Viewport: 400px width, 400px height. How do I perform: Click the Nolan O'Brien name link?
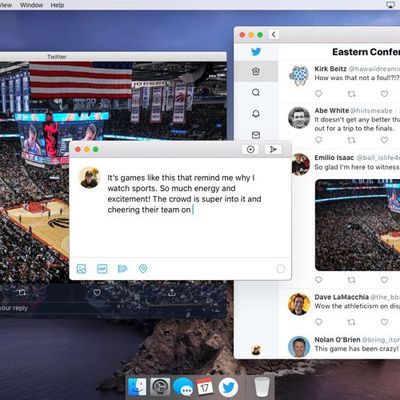(337, 340)
